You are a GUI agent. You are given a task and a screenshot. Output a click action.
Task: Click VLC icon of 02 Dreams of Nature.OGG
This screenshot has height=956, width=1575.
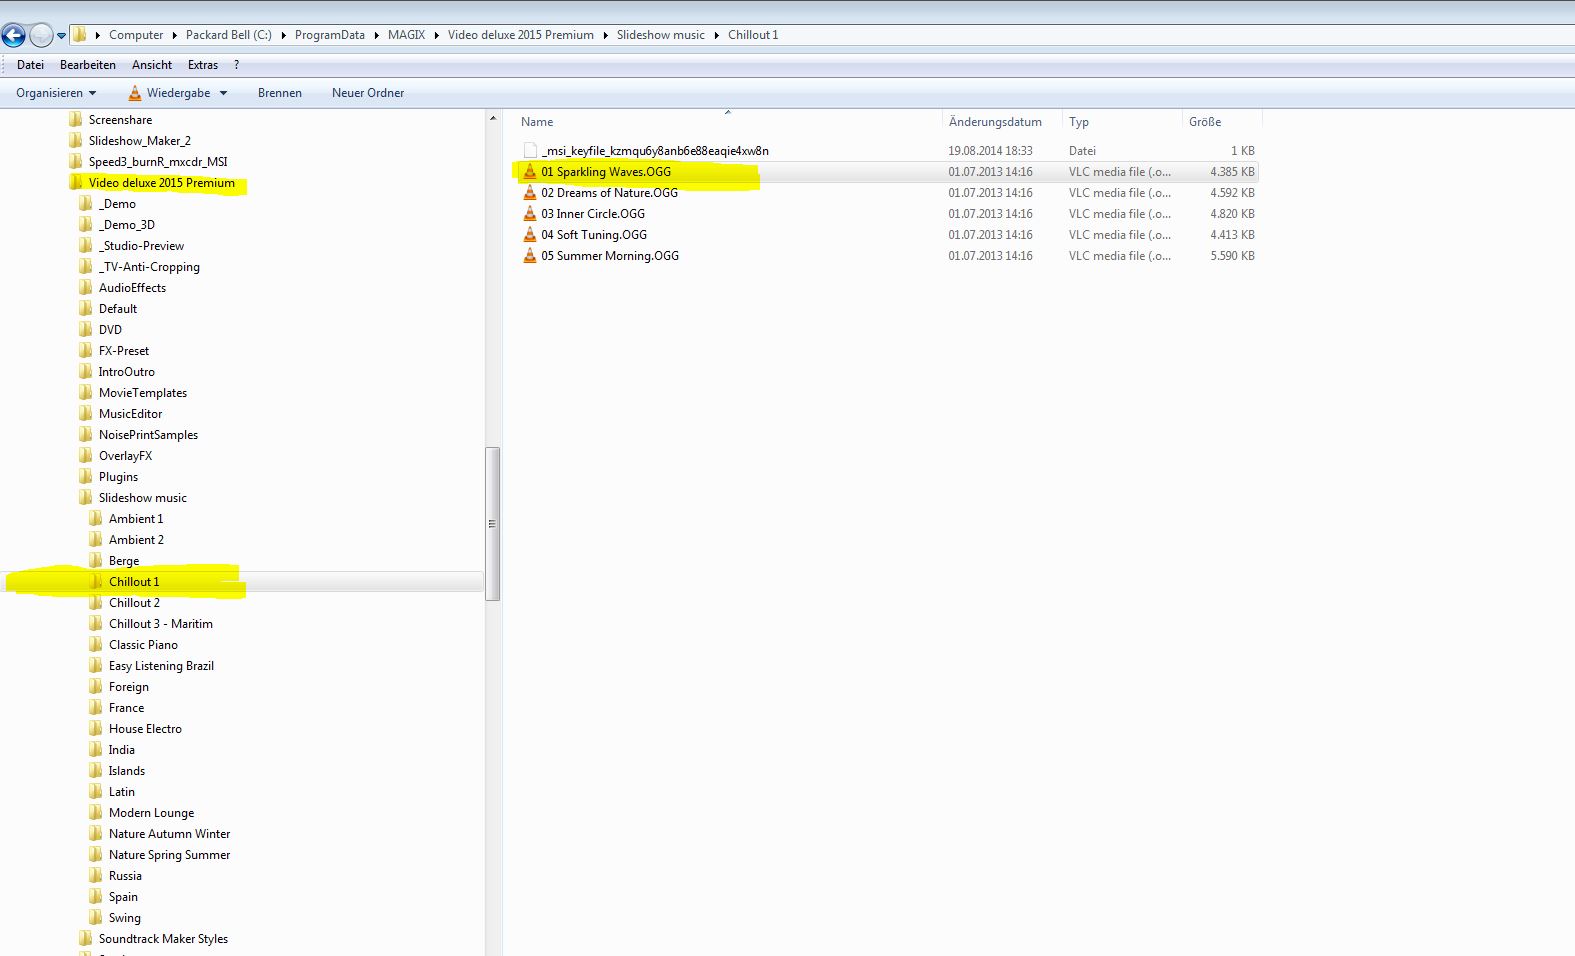pos(530,193)
